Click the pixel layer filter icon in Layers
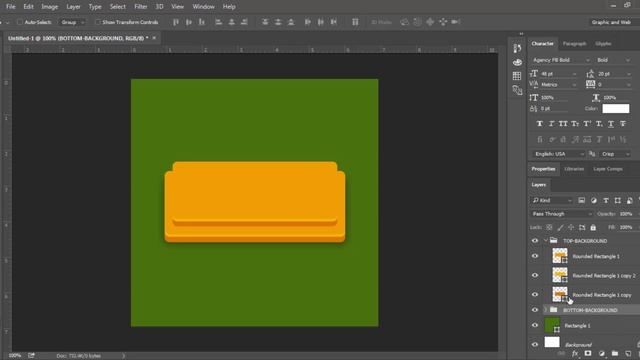Viewport: 640px width, 360px height. (582, 200)
